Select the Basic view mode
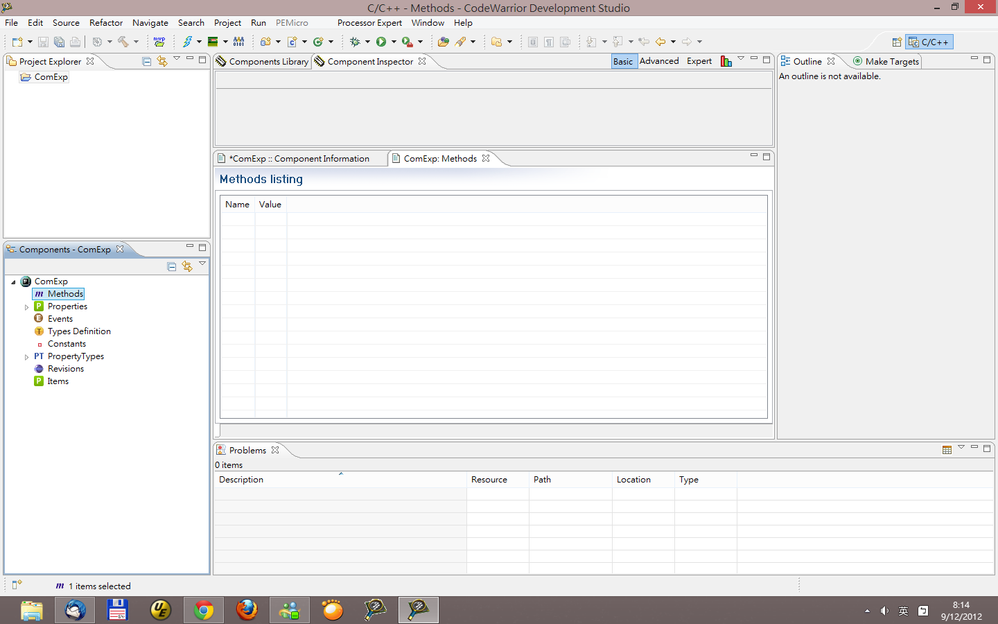The width and height of the screenshot is (998, 624). (623, 61)
